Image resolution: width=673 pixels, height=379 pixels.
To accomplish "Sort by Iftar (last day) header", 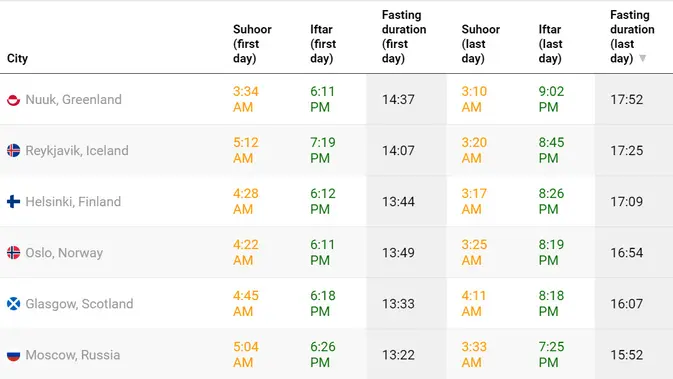I will coord(550,44).
